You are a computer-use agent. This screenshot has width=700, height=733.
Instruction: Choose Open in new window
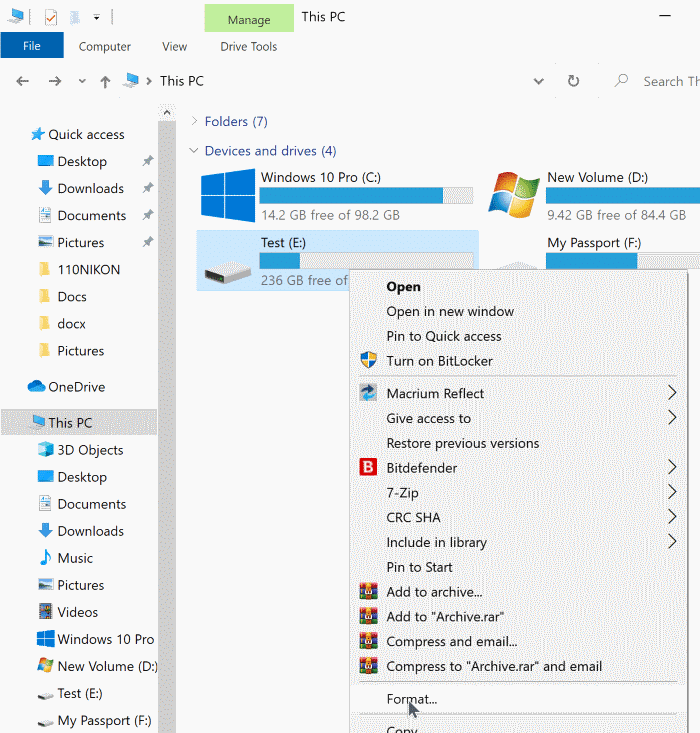click(450, 312)
